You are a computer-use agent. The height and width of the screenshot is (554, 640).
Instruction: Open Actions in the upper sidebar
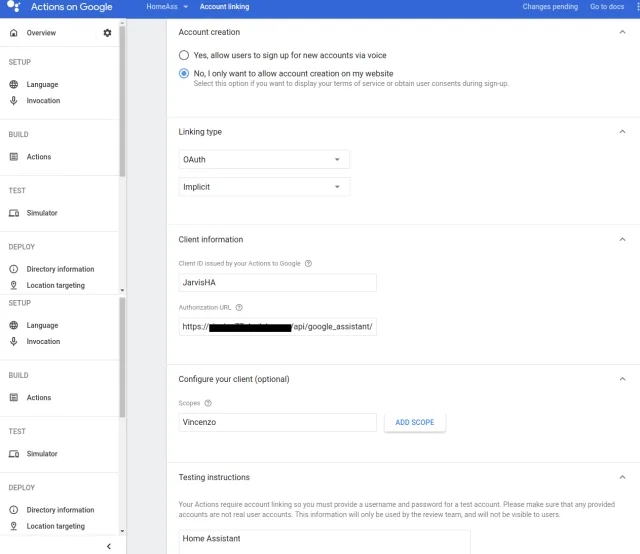pos(39,157)
